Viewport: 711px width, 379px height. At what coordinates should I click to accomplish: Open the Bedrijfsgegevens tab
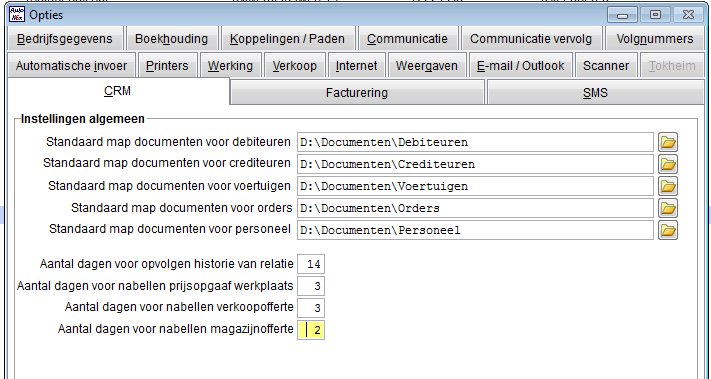[x=65, y=39]
